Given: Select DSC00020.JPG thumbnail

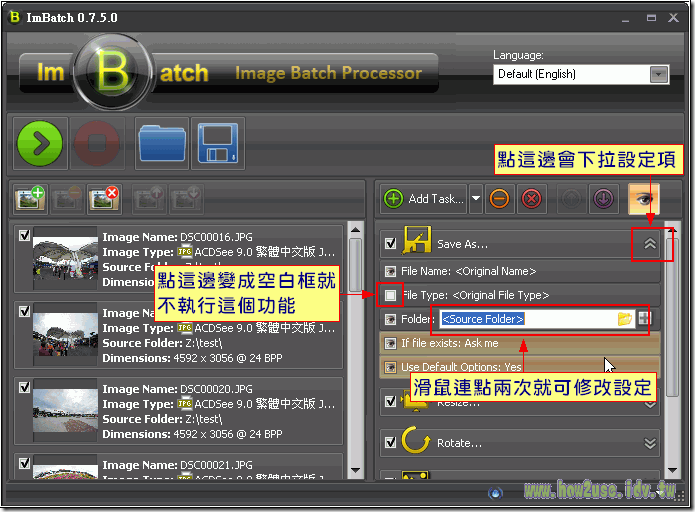Looking at the screenshot, I should tap(65, 410).
